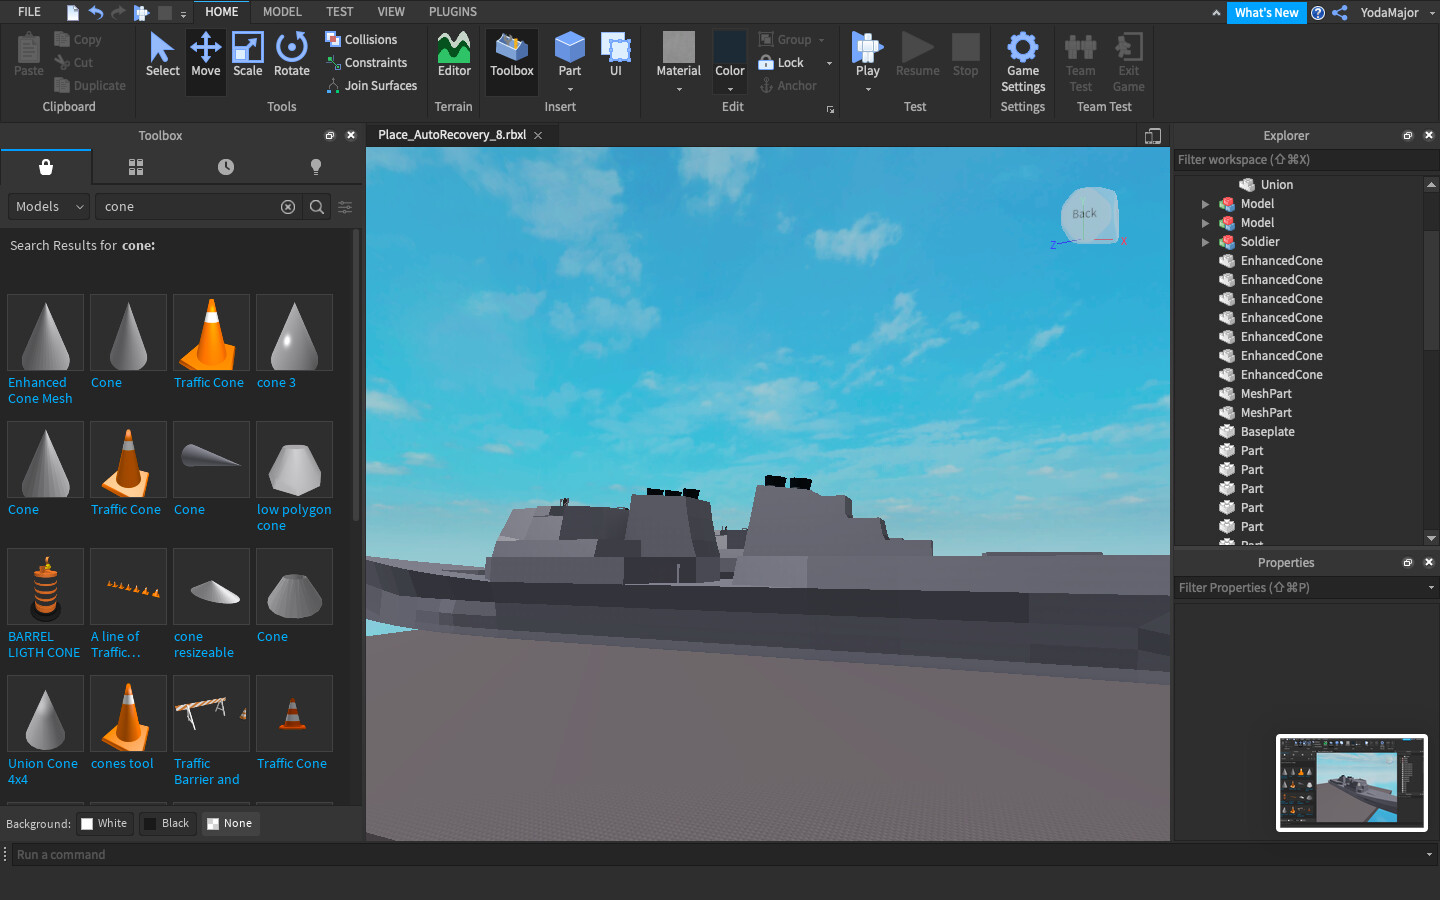Expand the Soldier model in Explorer

pyautogui.click(x=1205, y=242)
